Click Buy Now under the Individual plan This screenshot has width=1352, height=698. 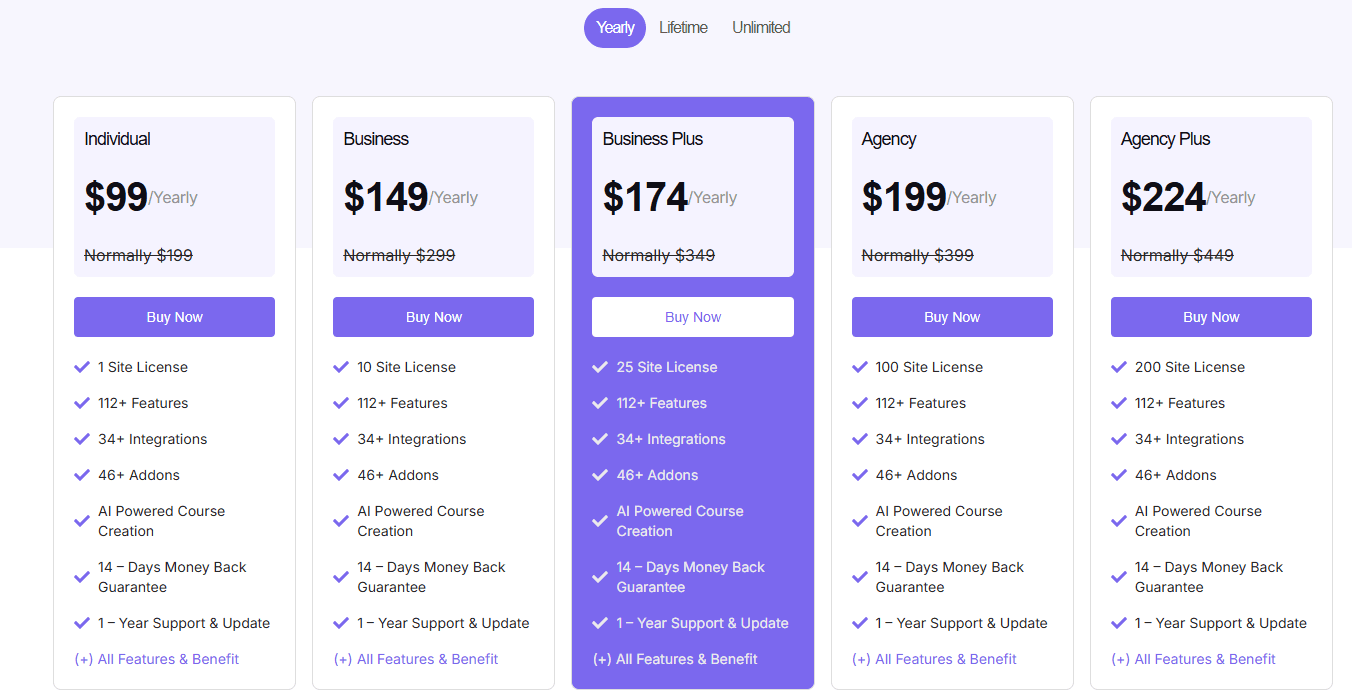point(174,316)
